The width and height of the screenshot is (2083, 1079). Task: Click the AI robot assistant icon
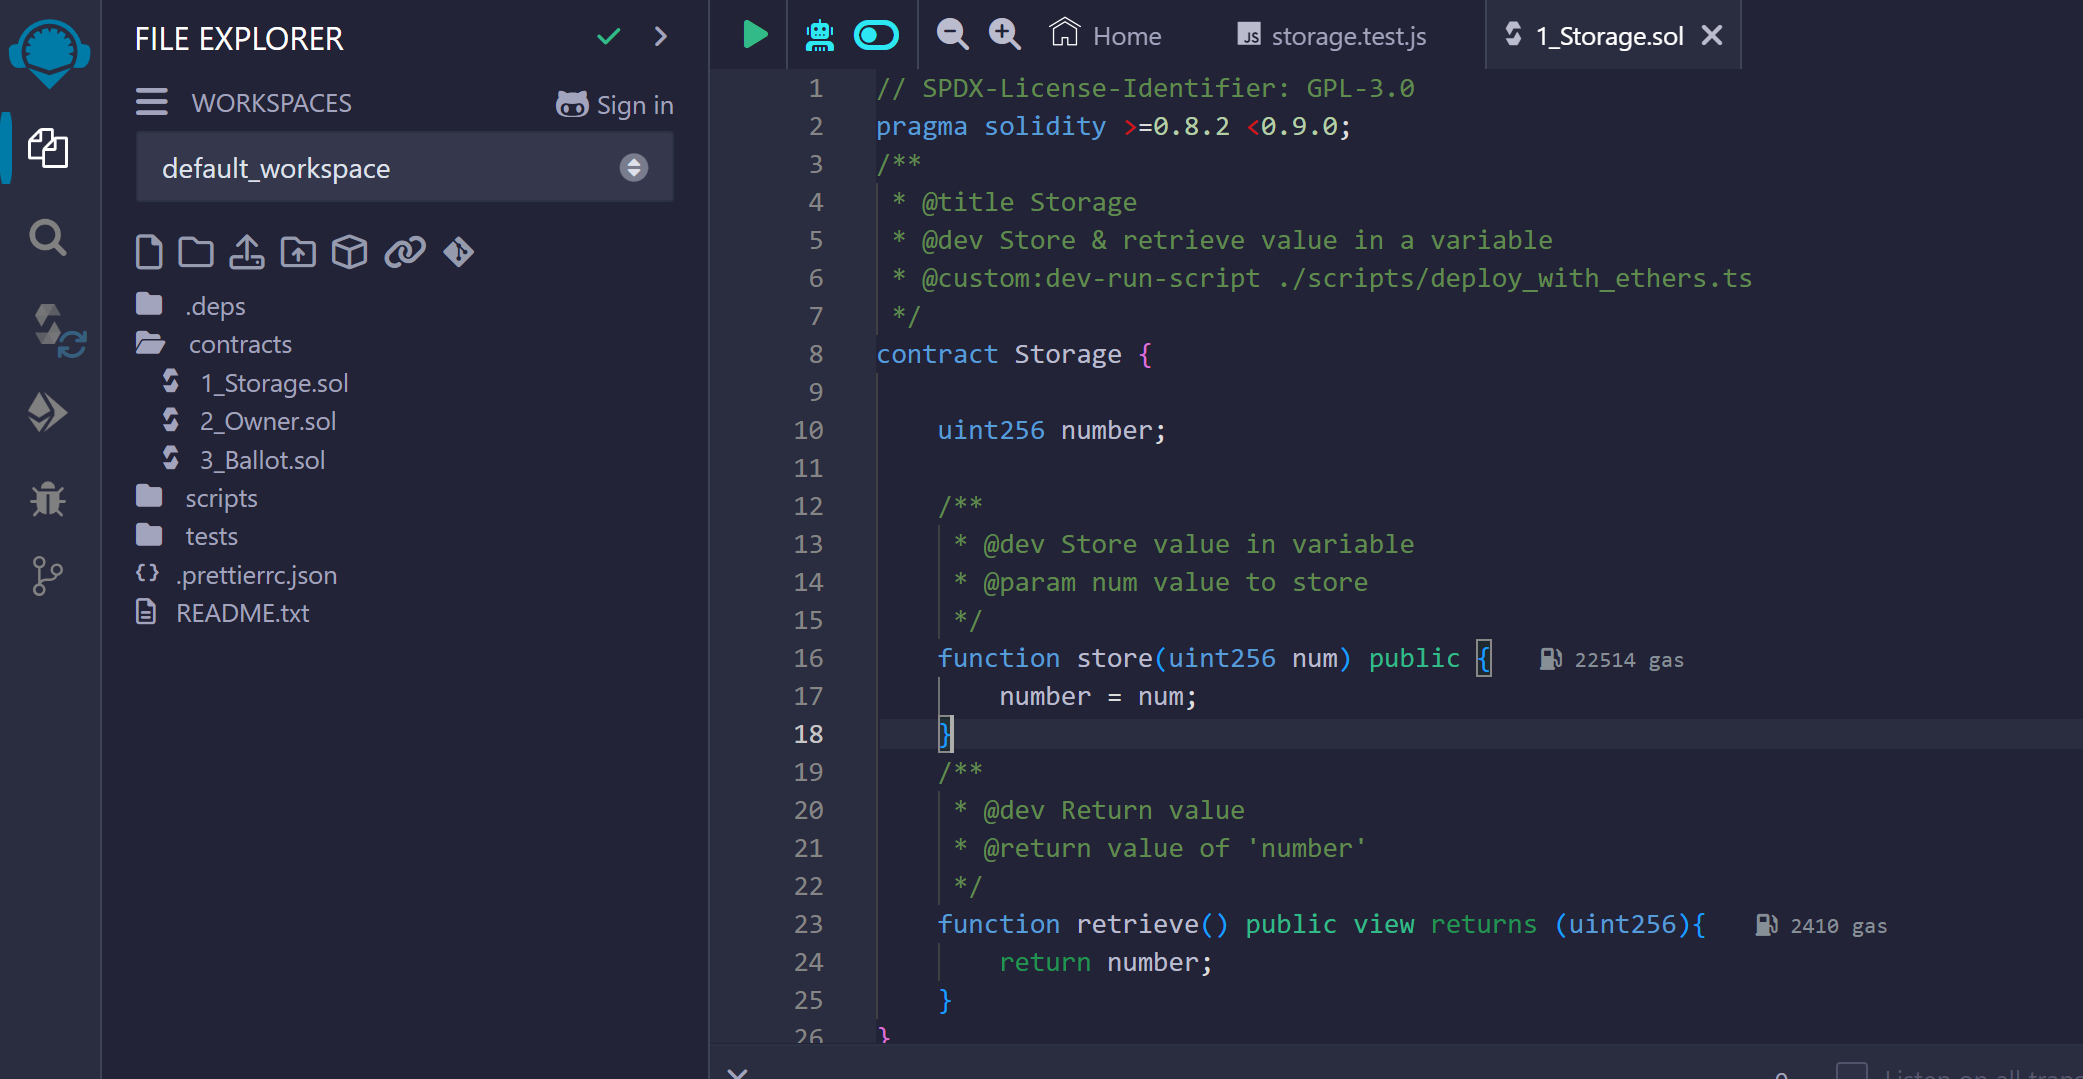pyautogui.click(x=820, y=35)
